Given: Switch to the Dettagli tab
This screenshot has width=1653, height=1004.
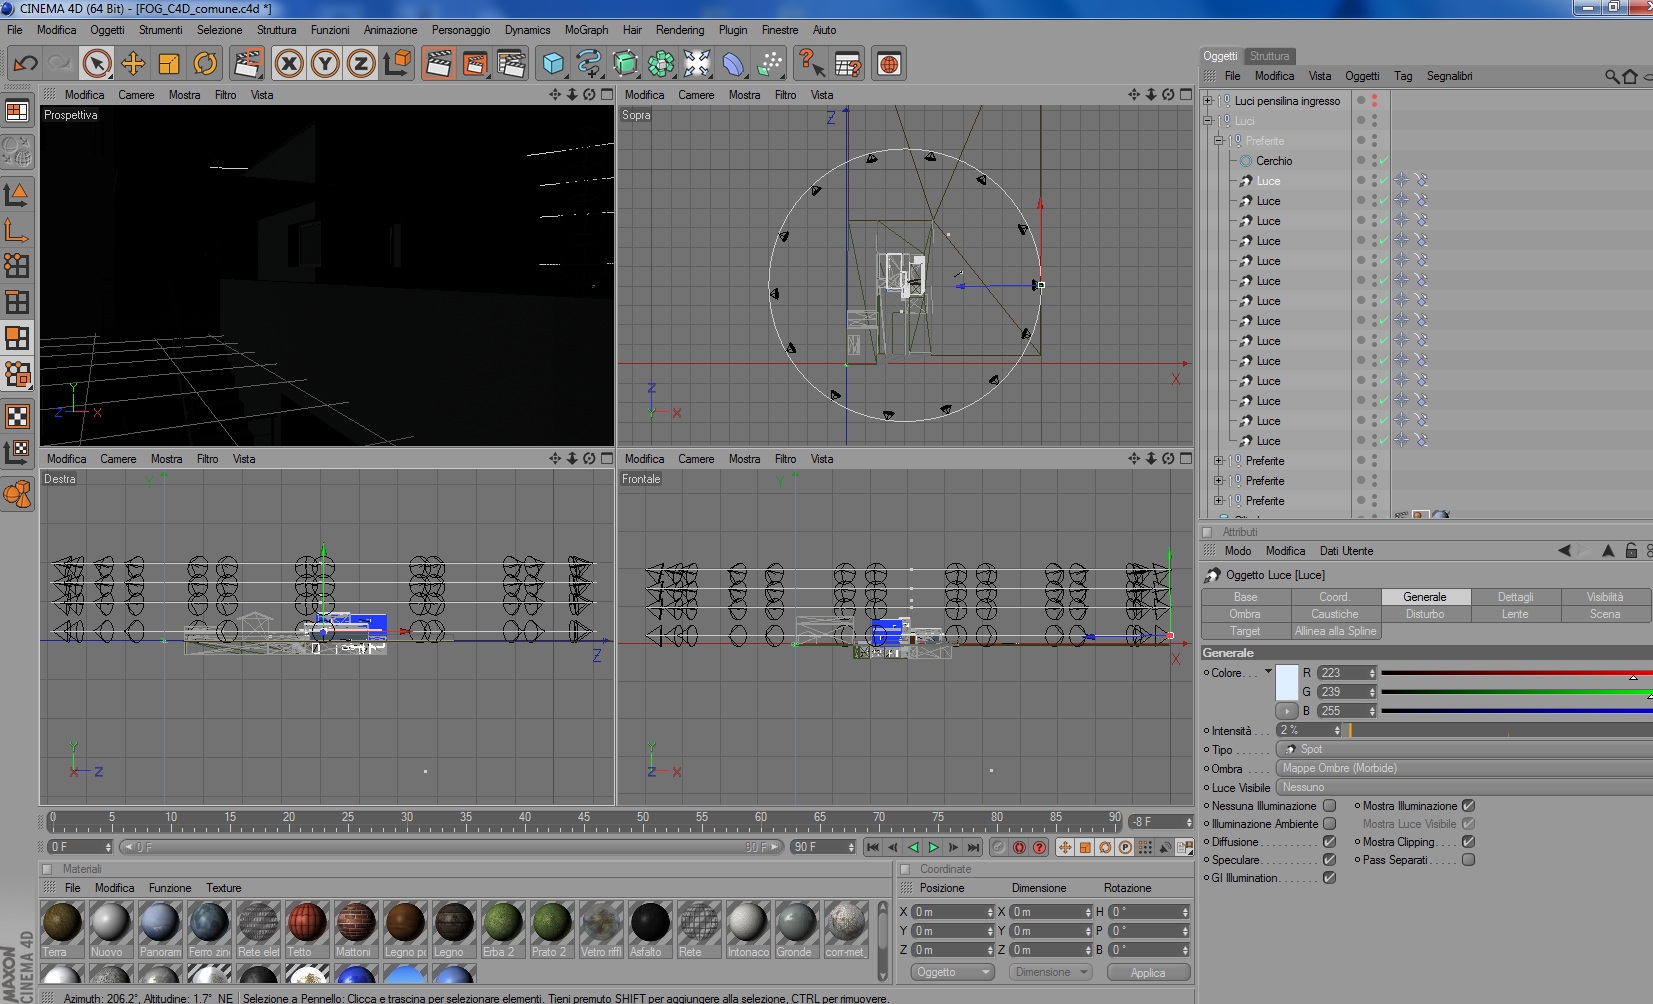Looking at the screenshot, I should click(x=1515, y=597).
